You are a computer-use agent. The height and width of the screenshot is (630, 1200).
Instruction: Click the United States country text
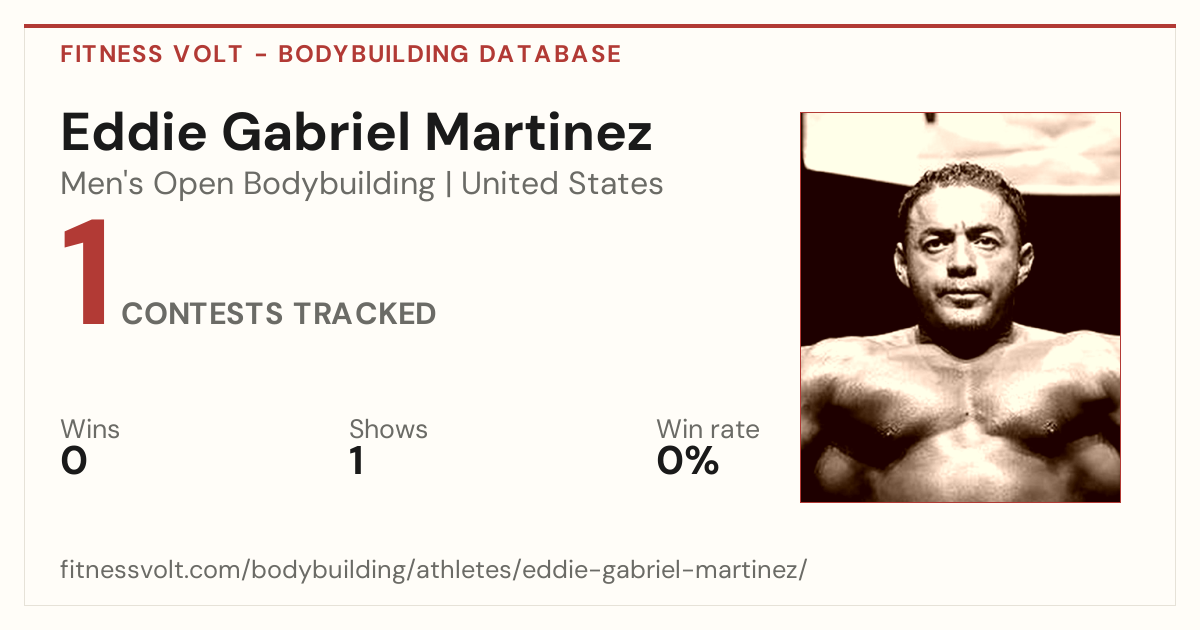tap(562, 184)
